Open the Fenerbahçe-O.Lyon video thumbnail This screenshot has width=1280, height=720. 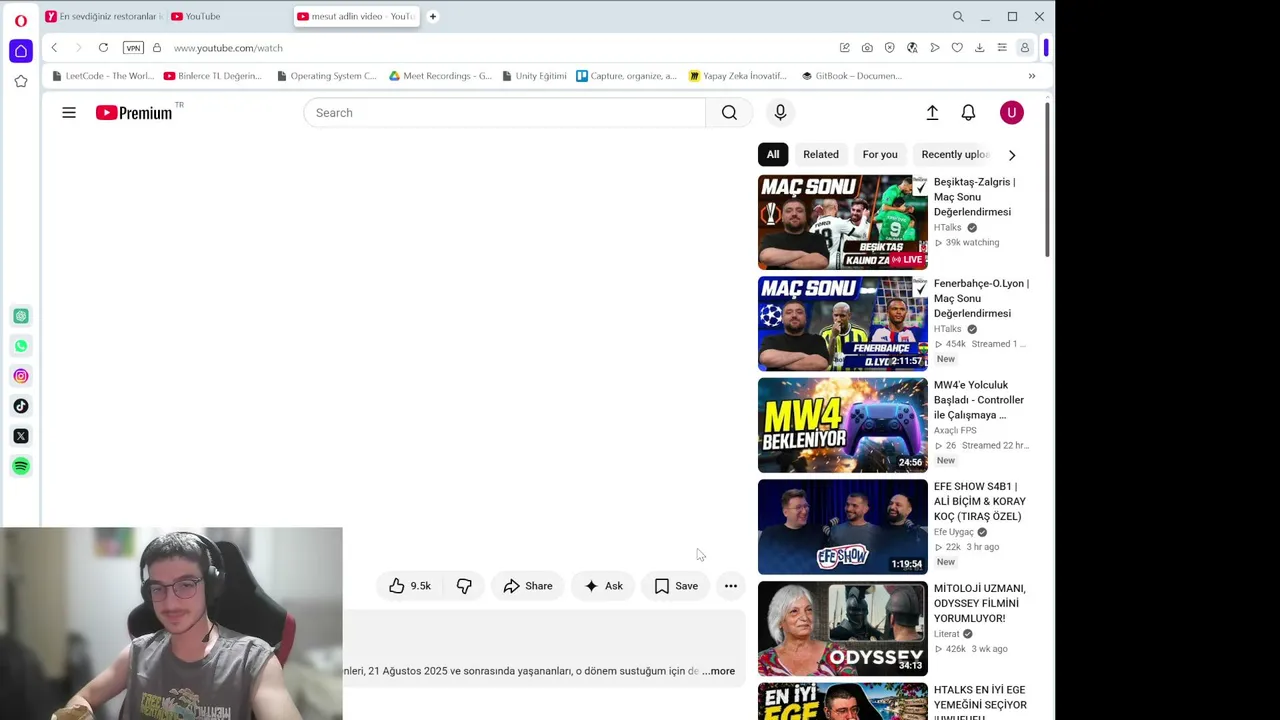click(x=842, y=324)
